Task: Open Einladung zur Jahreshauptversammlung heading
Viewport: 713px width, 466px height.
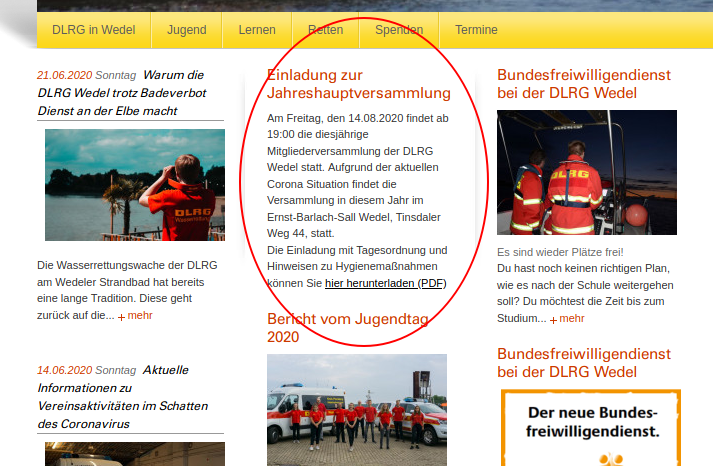Action: [x=358, y=84]
